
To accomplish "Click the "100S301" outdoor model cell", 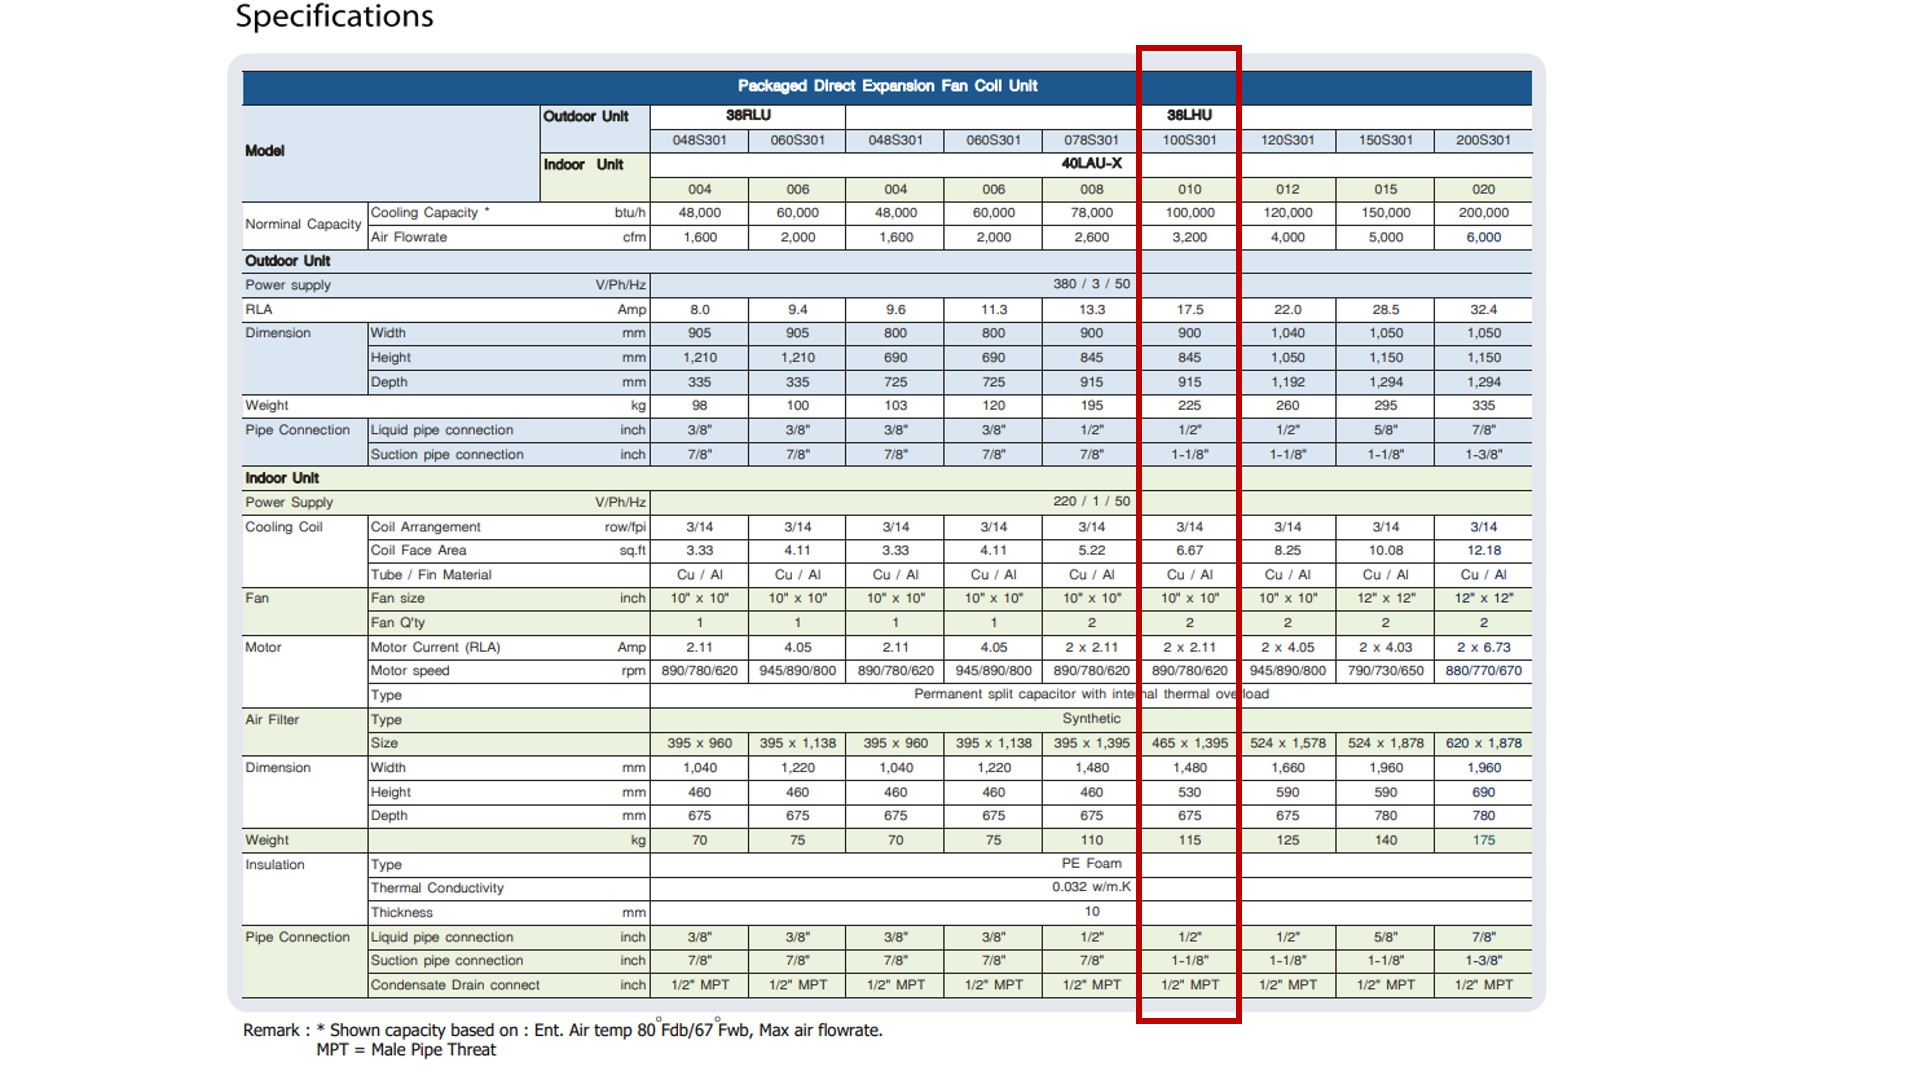I will pyautogui.click(x=1189, y=140).
